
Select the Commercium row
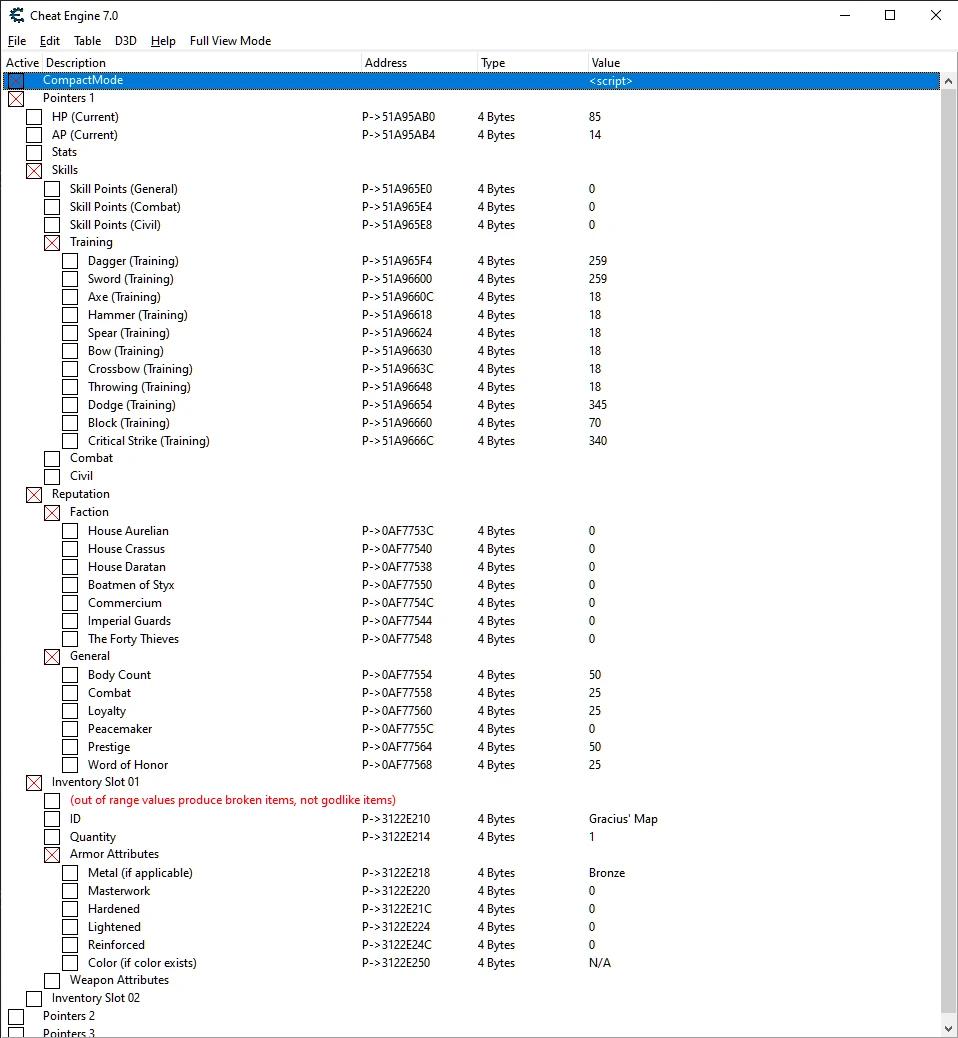(x=471, y=603)
